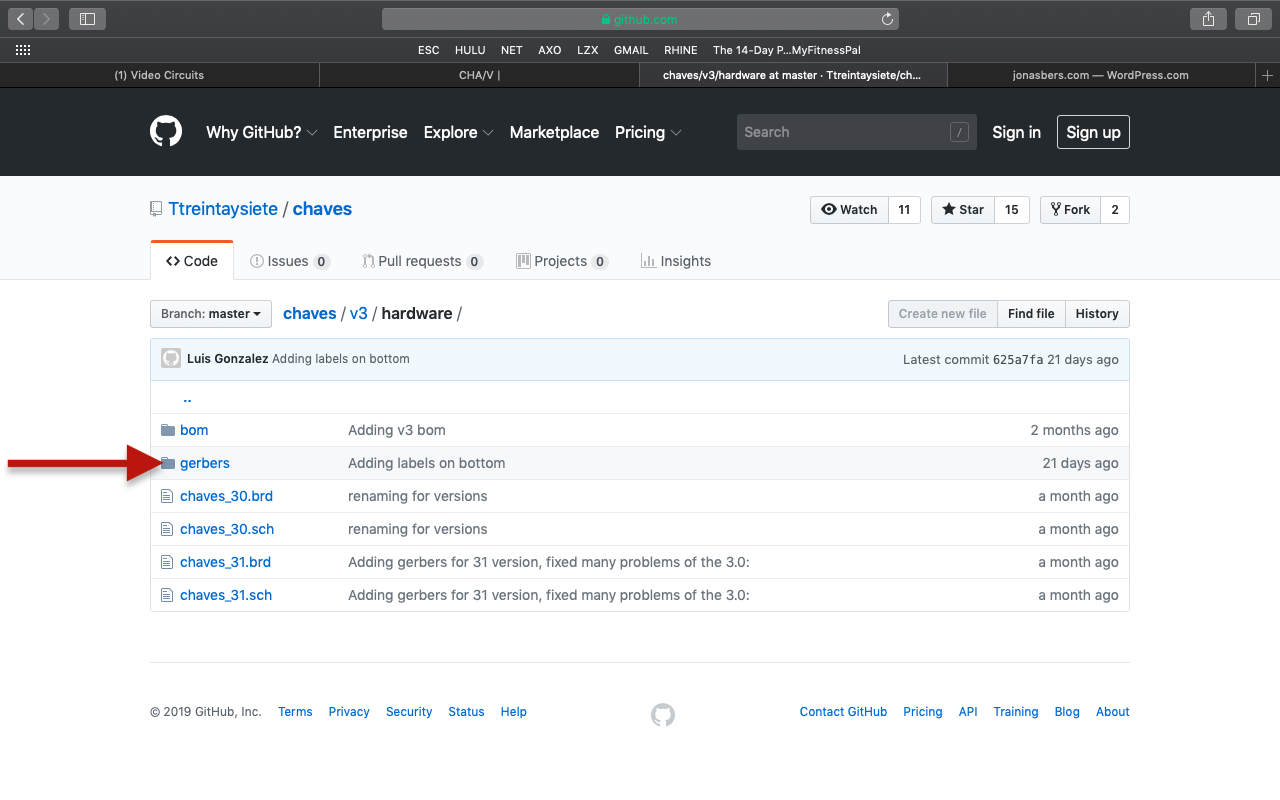The width and height of the screenshot is (1280, 800).
Task: Click the History button
Action: 1097,314
